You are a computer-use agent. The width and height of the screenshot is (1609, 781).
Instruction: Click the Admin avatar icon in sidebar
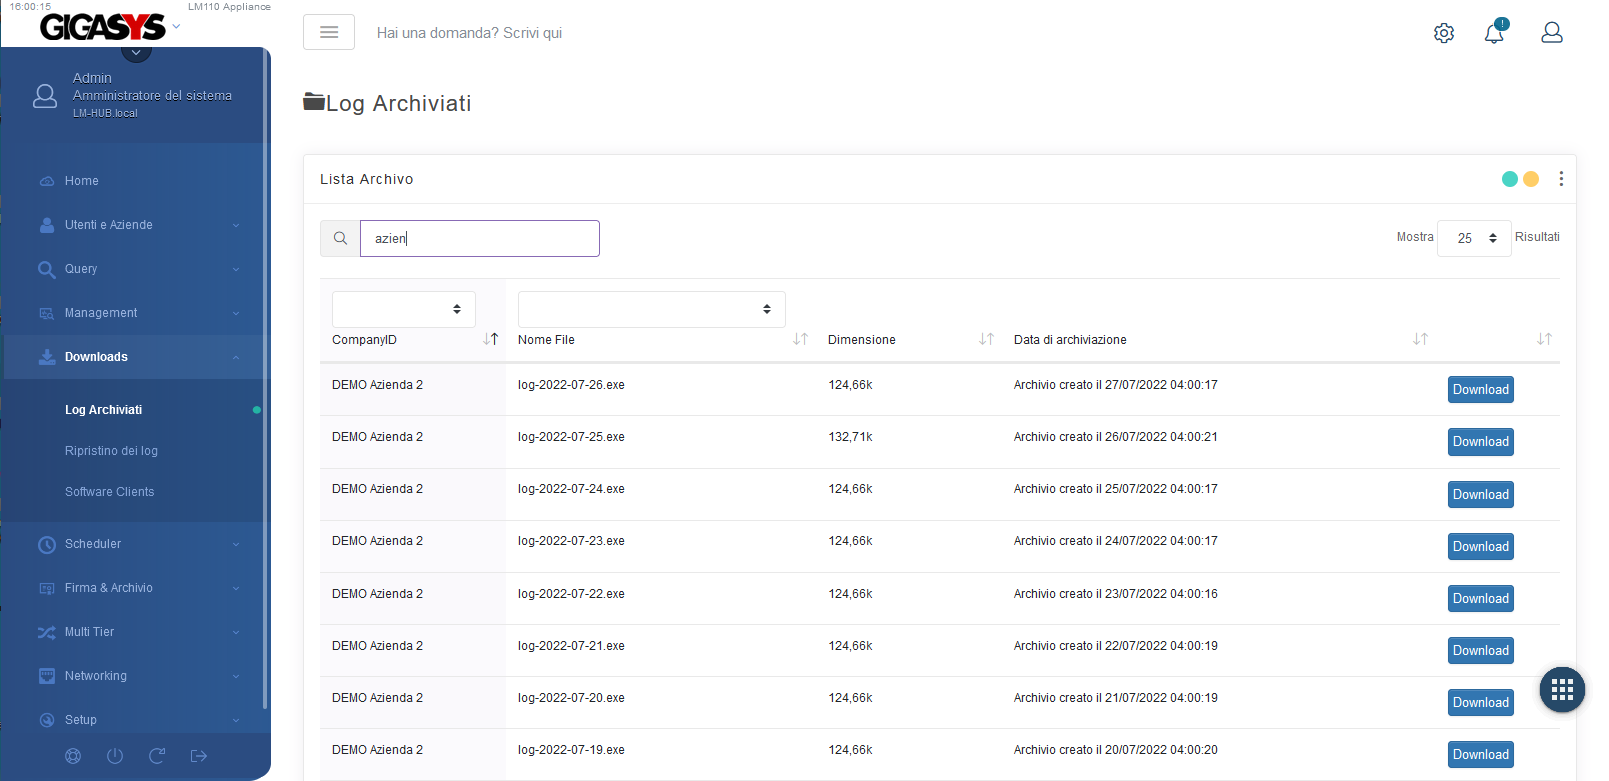pyautogui.click(x=45, y=96)
